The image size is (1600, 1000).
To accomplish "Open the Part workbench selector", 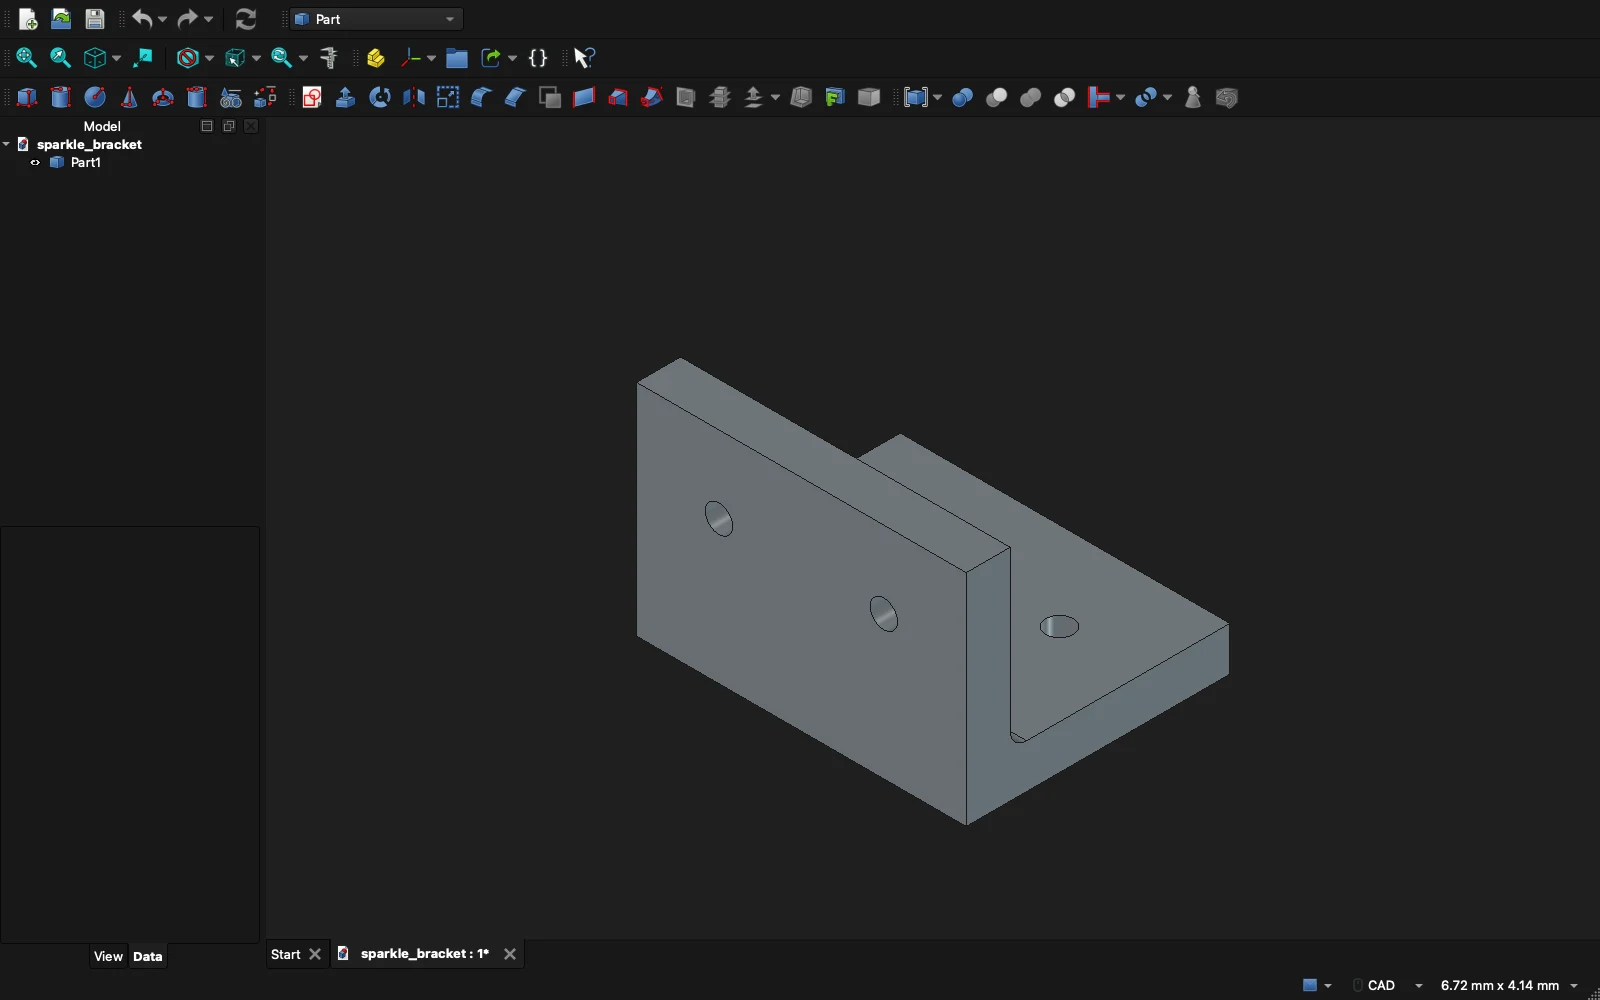I will pos(377,19).
